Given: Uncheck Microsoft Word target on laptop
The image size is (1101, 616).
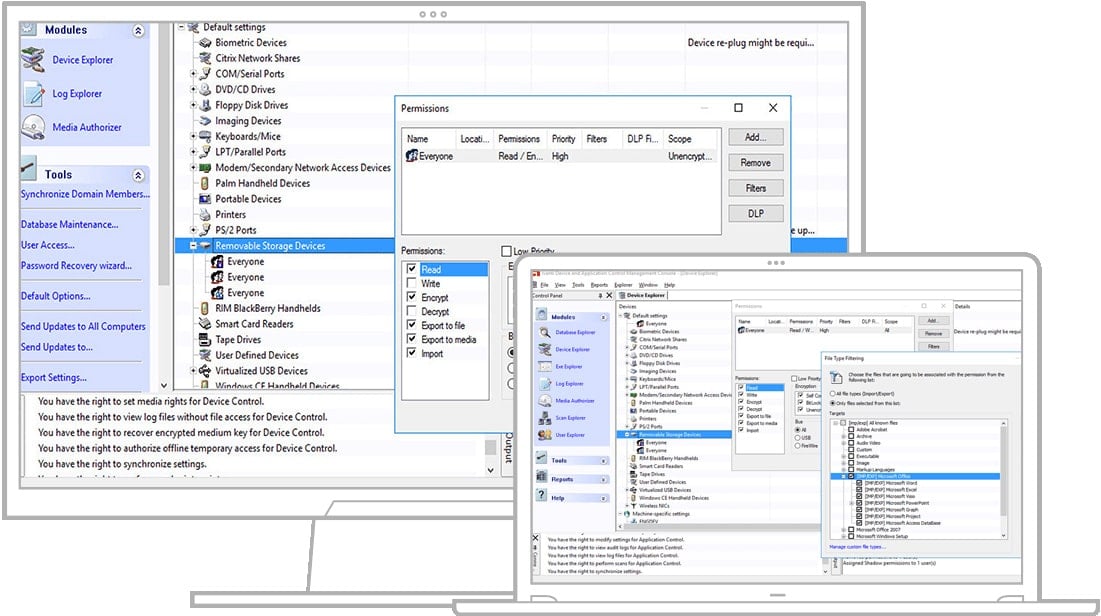Looking at the screenshot, I should [859, 483].
